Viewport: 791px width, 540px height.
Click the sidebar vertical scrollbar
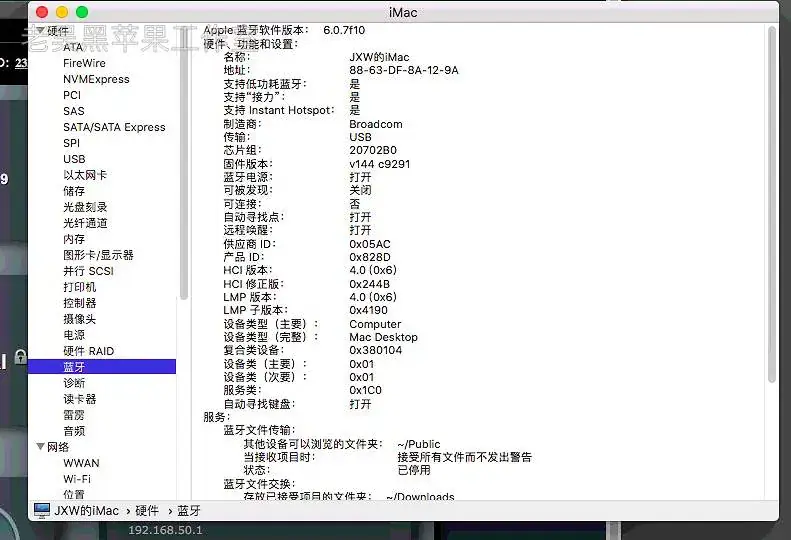point(184,164)
